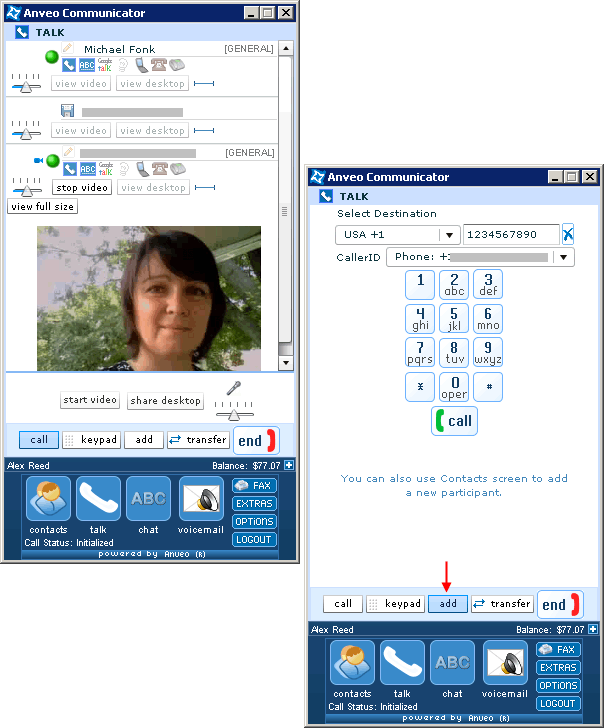Click keypad digit 9 wxyz
Viewport: 604px width, 728px height.
pyautogui.click(x=488, y=353)
